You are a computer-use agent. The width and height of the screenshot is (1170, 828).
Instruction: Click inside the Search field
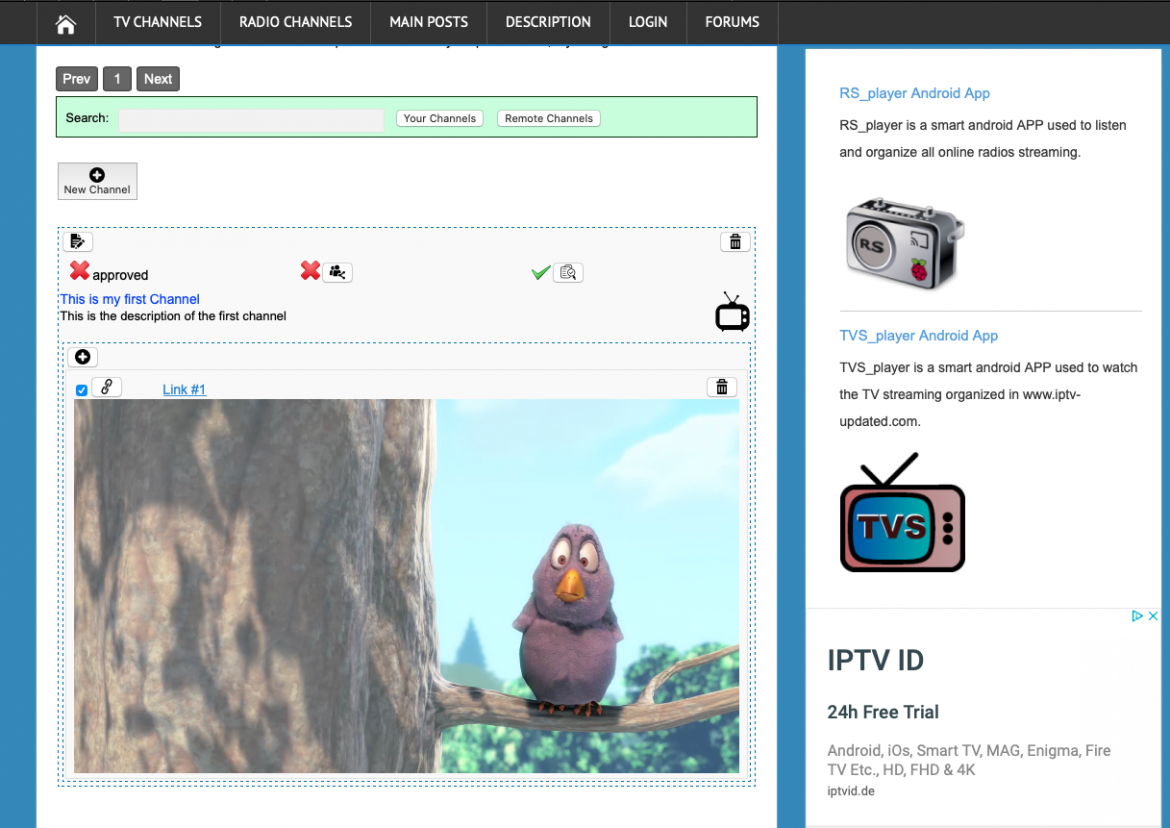[250, 119]
